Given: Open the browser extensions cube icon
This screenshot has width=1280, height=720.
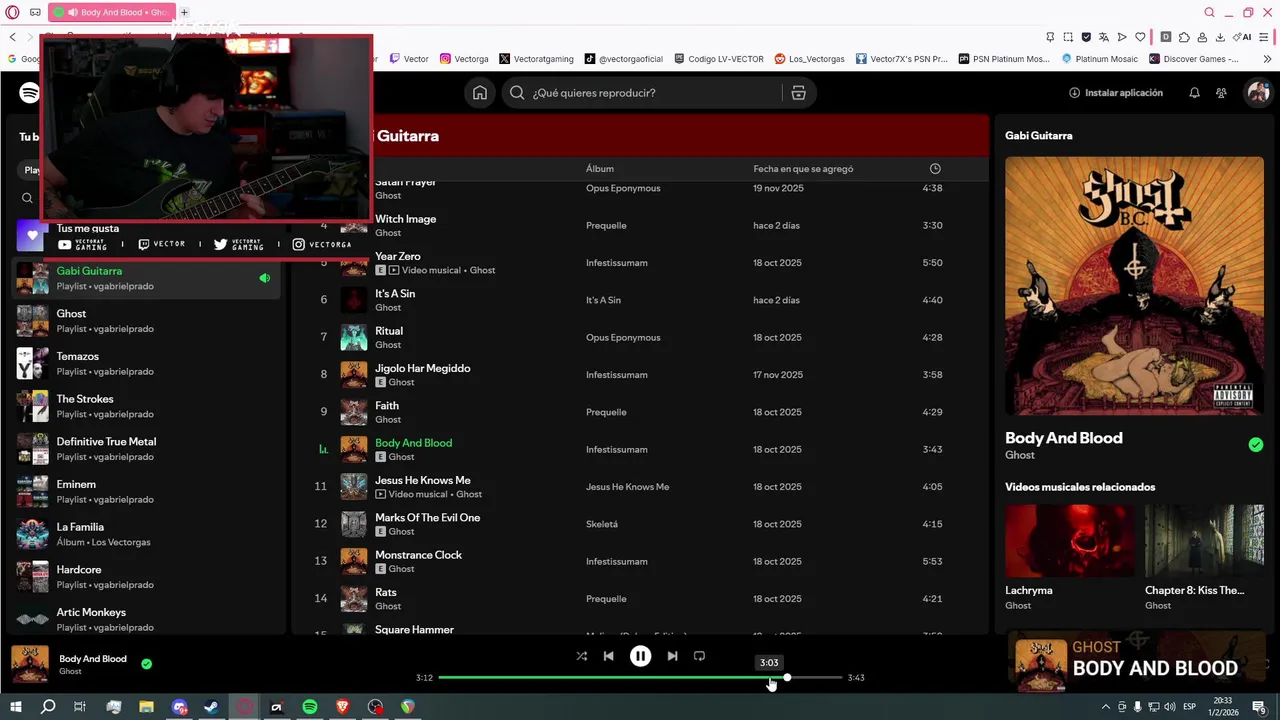Looking at the screenshot, I should [1184, 37].
